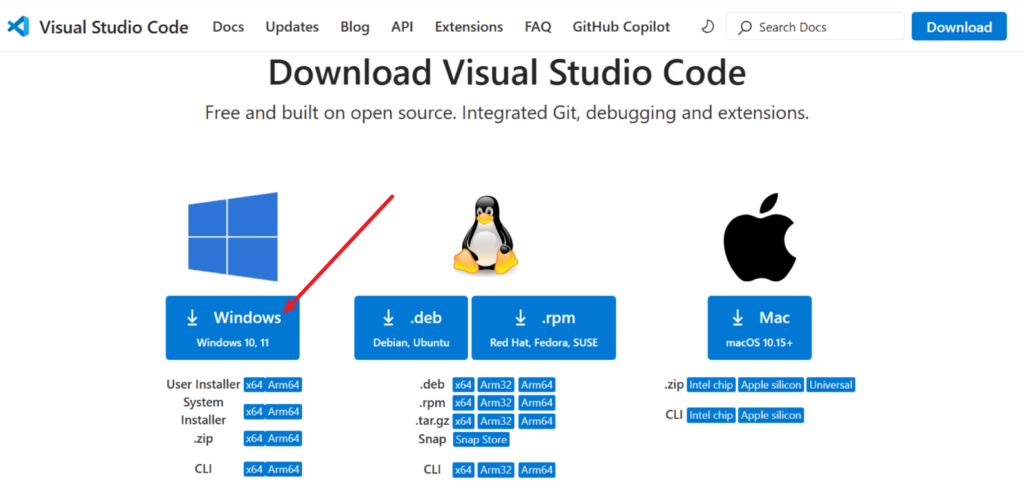Select Windows User Installer Arm64
The image size is (1024, 497).
(284, 385)
